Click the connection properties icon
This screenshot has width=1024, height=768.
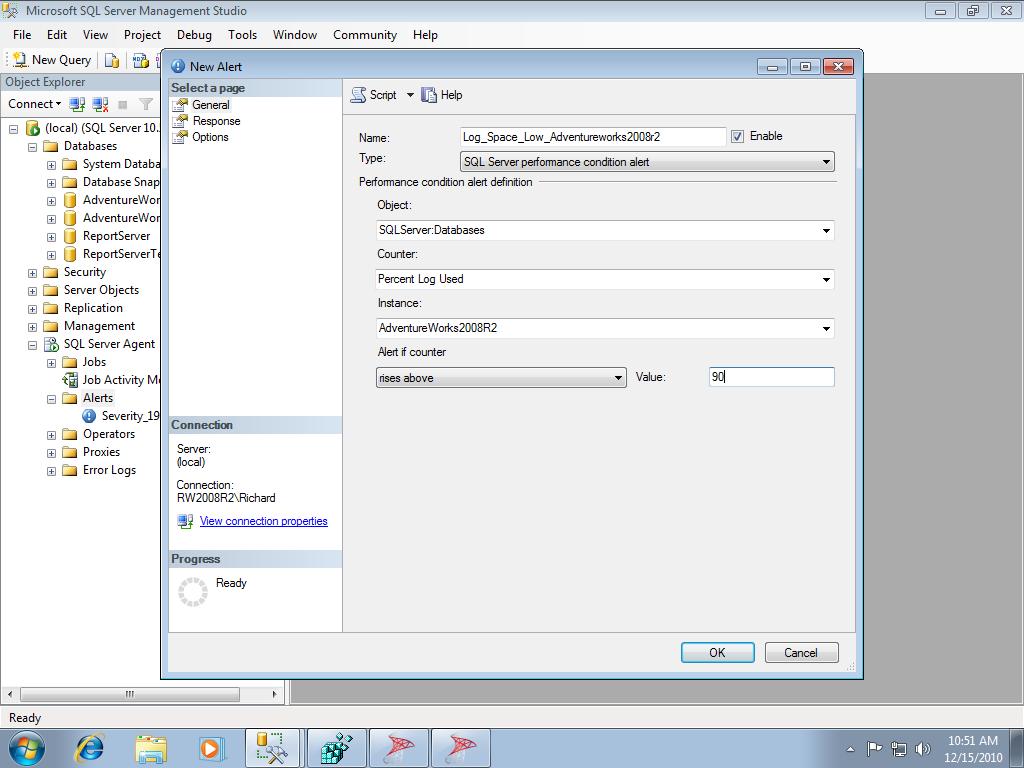coord(185,521)
